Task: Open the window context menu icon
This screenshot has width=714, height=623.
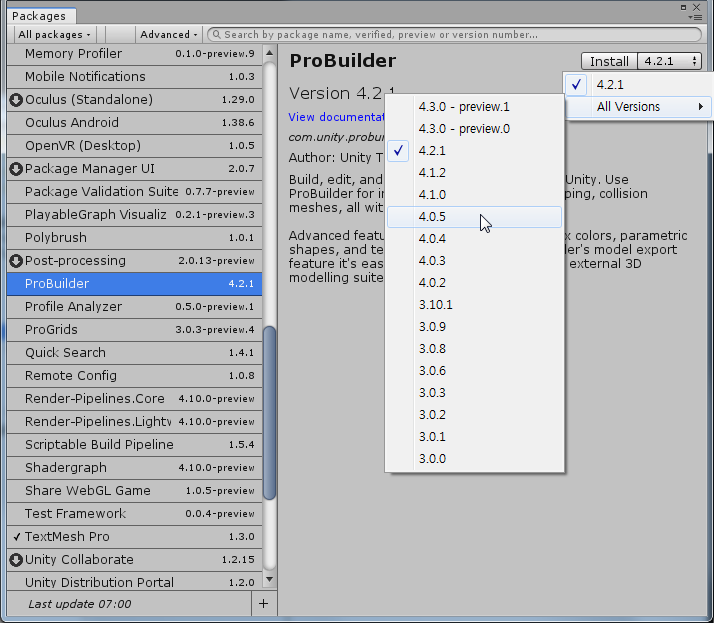Action: [695, 17]
